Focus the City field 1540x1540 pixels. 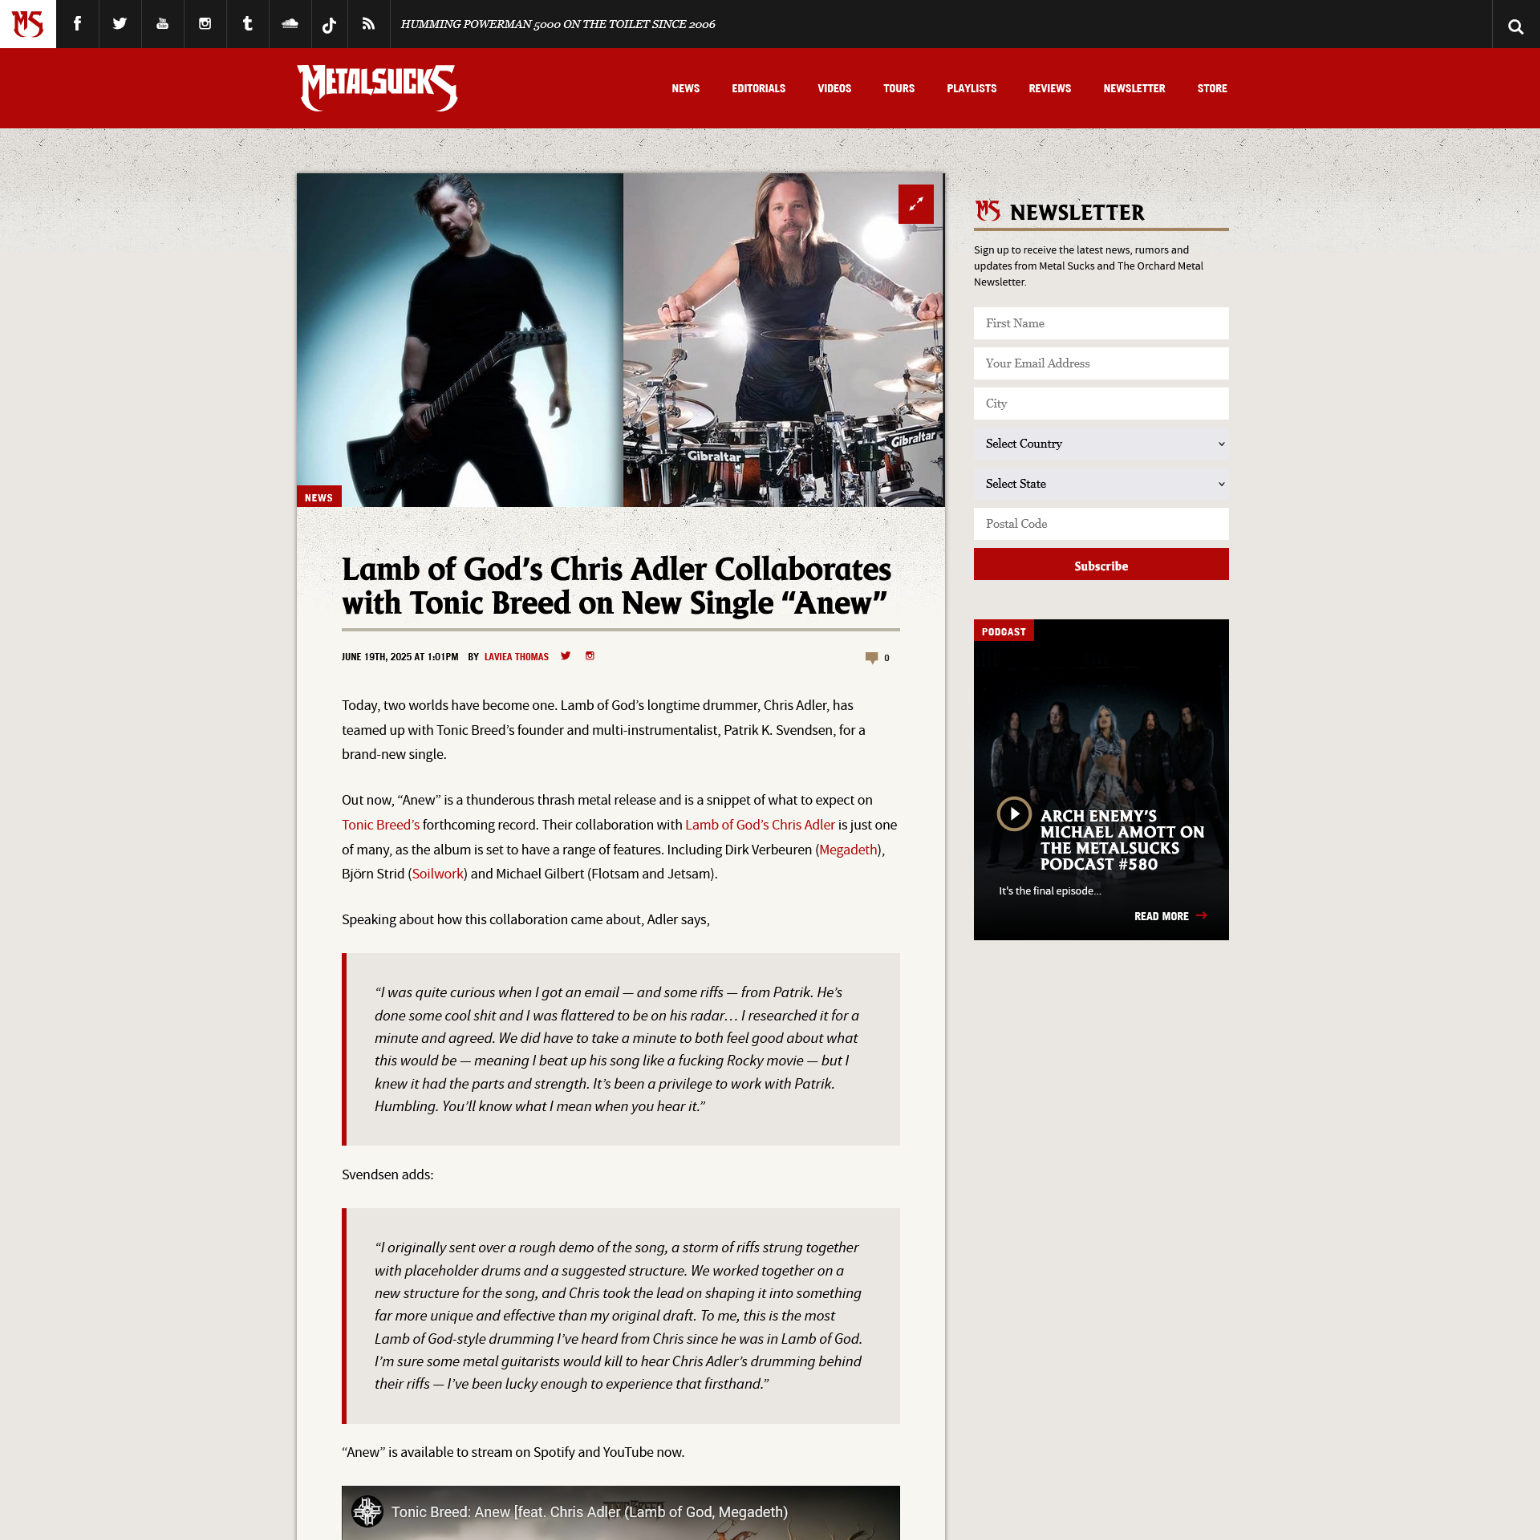pos(1101,403)
